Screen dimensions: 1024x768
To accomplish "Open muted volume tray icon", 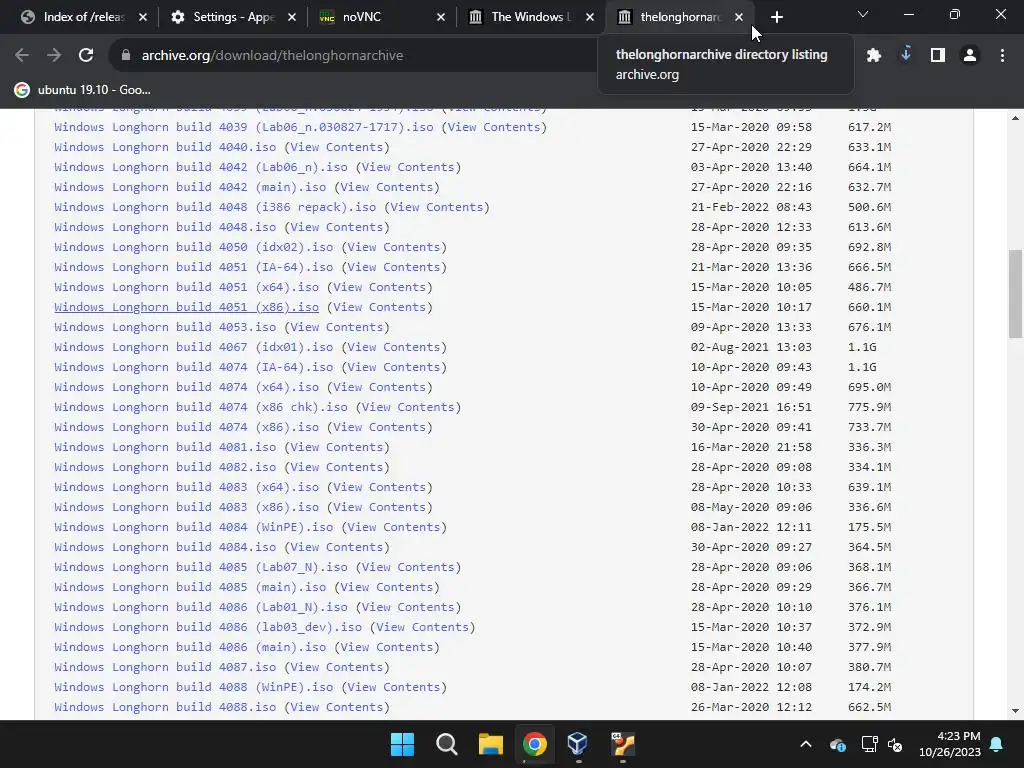I will pos(895,744).
